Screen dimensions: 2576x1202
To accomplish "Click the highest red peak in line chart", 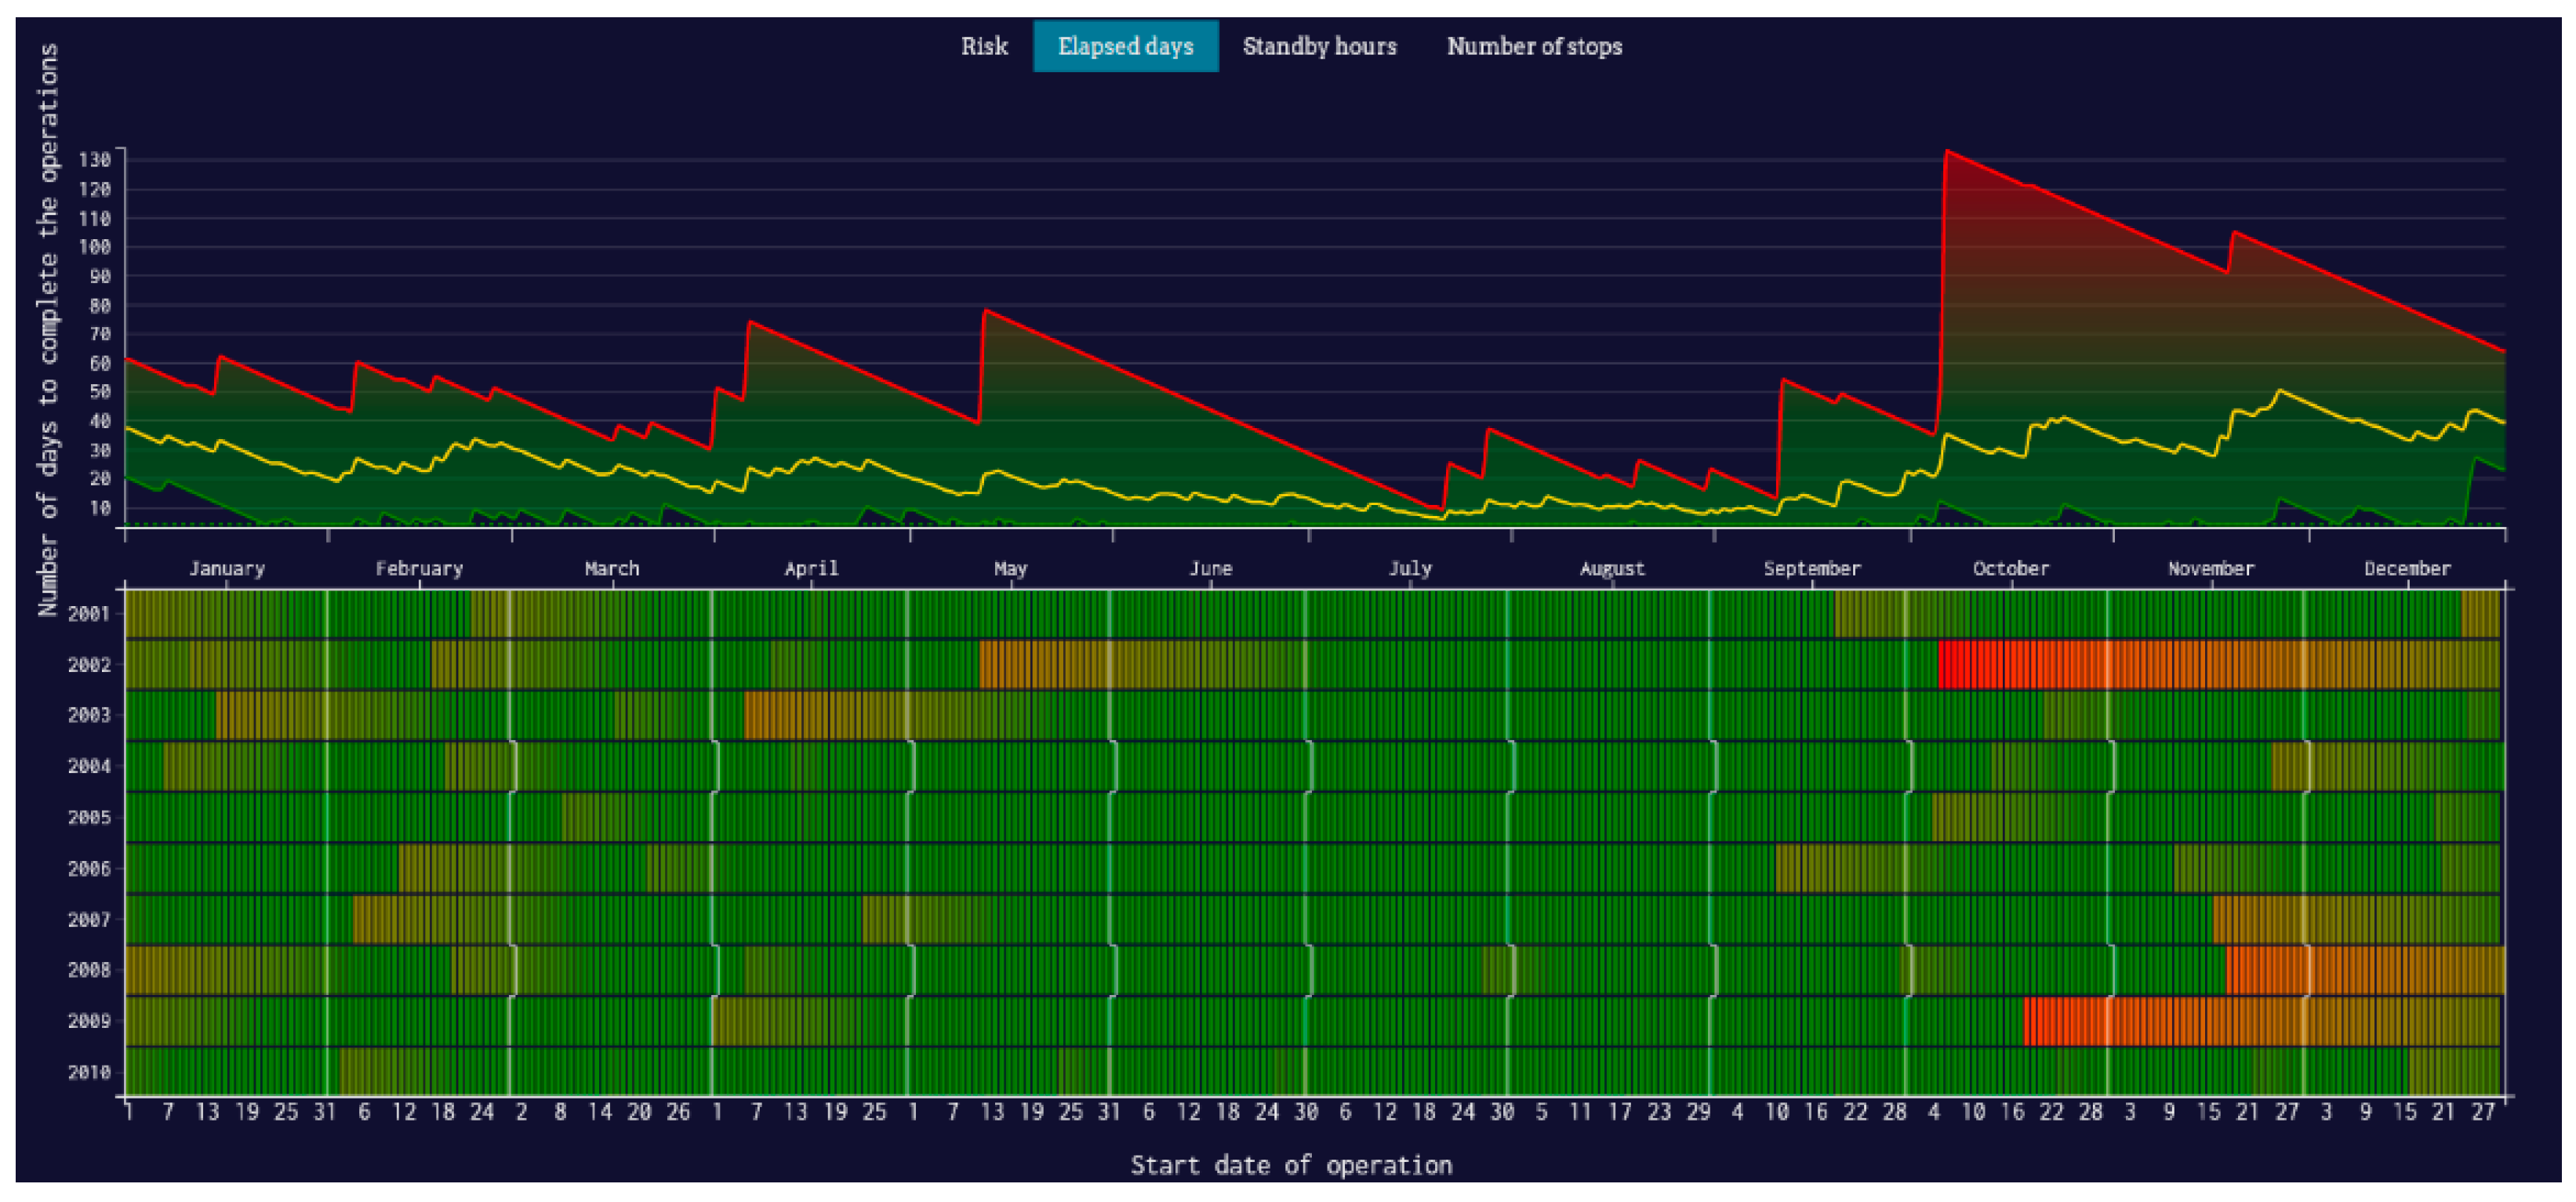I will coord(1947,153).
